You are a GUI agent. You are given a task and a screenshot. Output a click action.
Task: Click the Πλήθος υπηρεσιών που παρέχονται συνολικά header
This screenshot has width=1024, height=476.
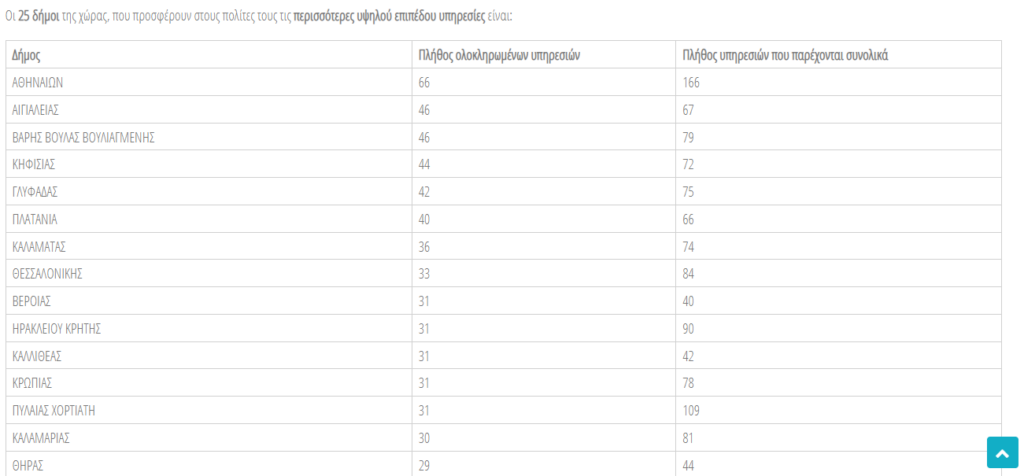pos(839,55)
